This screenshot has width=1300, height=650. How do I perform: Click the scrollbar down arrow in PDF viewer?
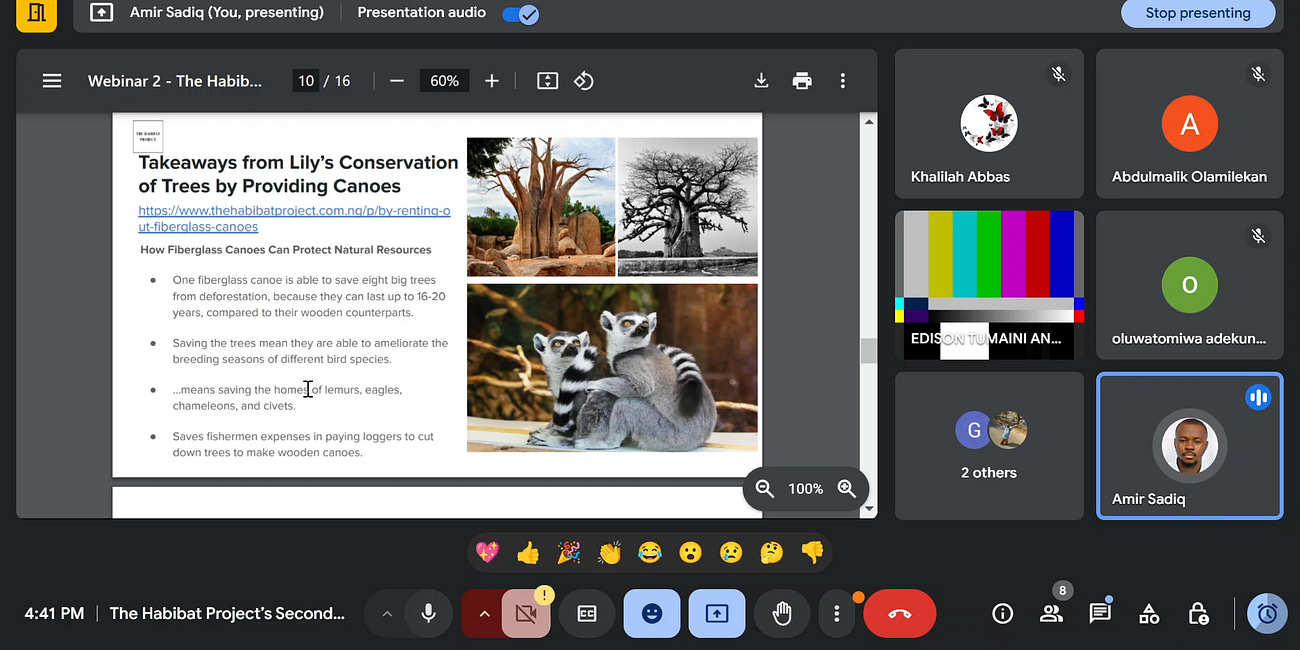coord(868,510)
